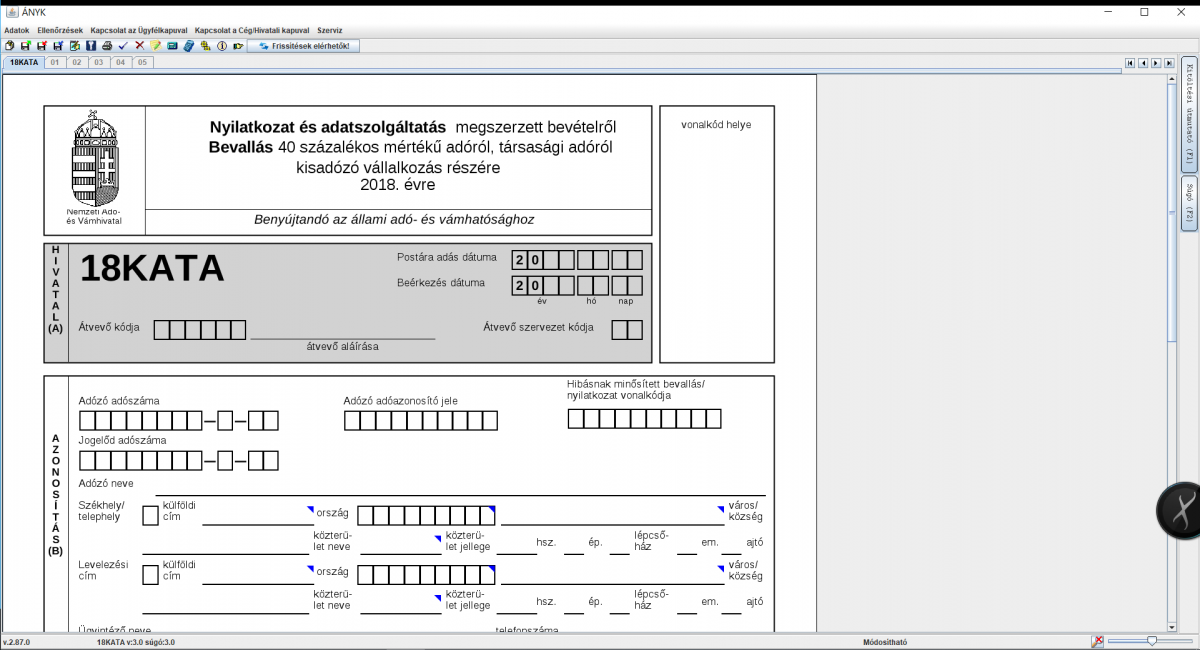Click the Postára adás dátuma boxes

click(577, 260)
